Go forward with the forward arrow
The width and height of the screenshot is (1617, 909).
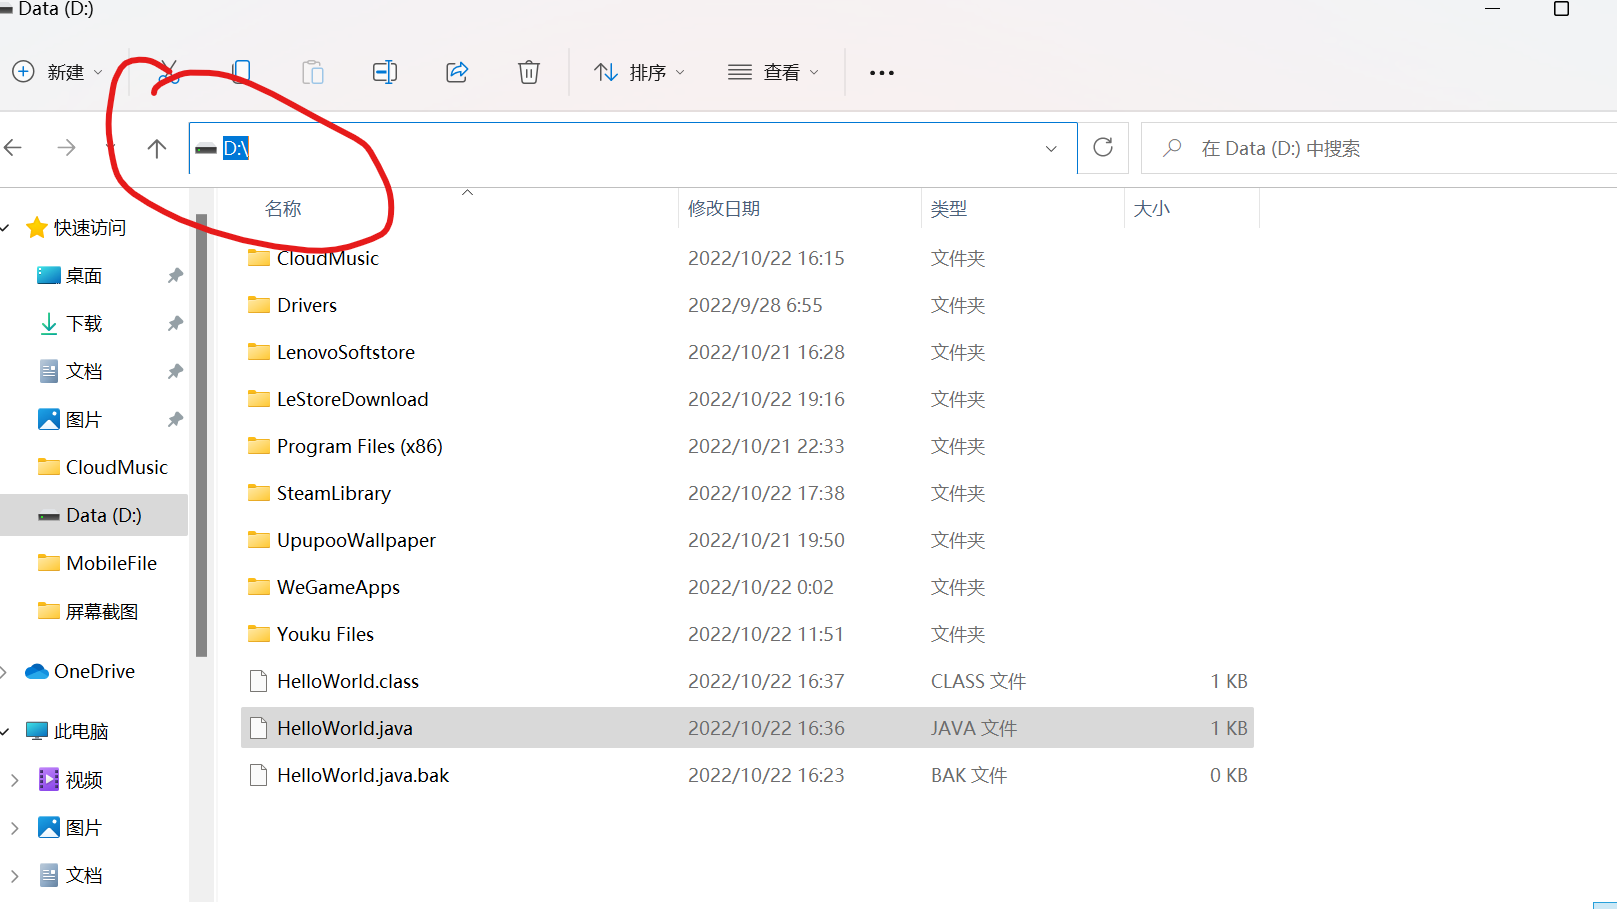[67, 148]
